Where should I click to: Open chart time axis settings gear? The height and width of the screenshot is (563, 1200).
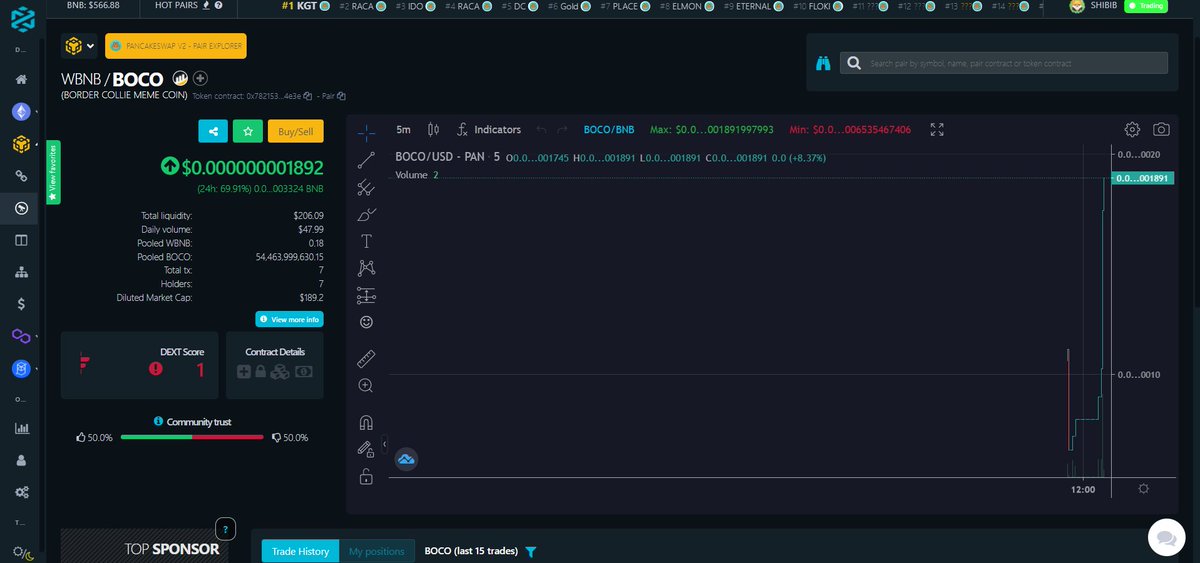click(x=1143, y=489)
